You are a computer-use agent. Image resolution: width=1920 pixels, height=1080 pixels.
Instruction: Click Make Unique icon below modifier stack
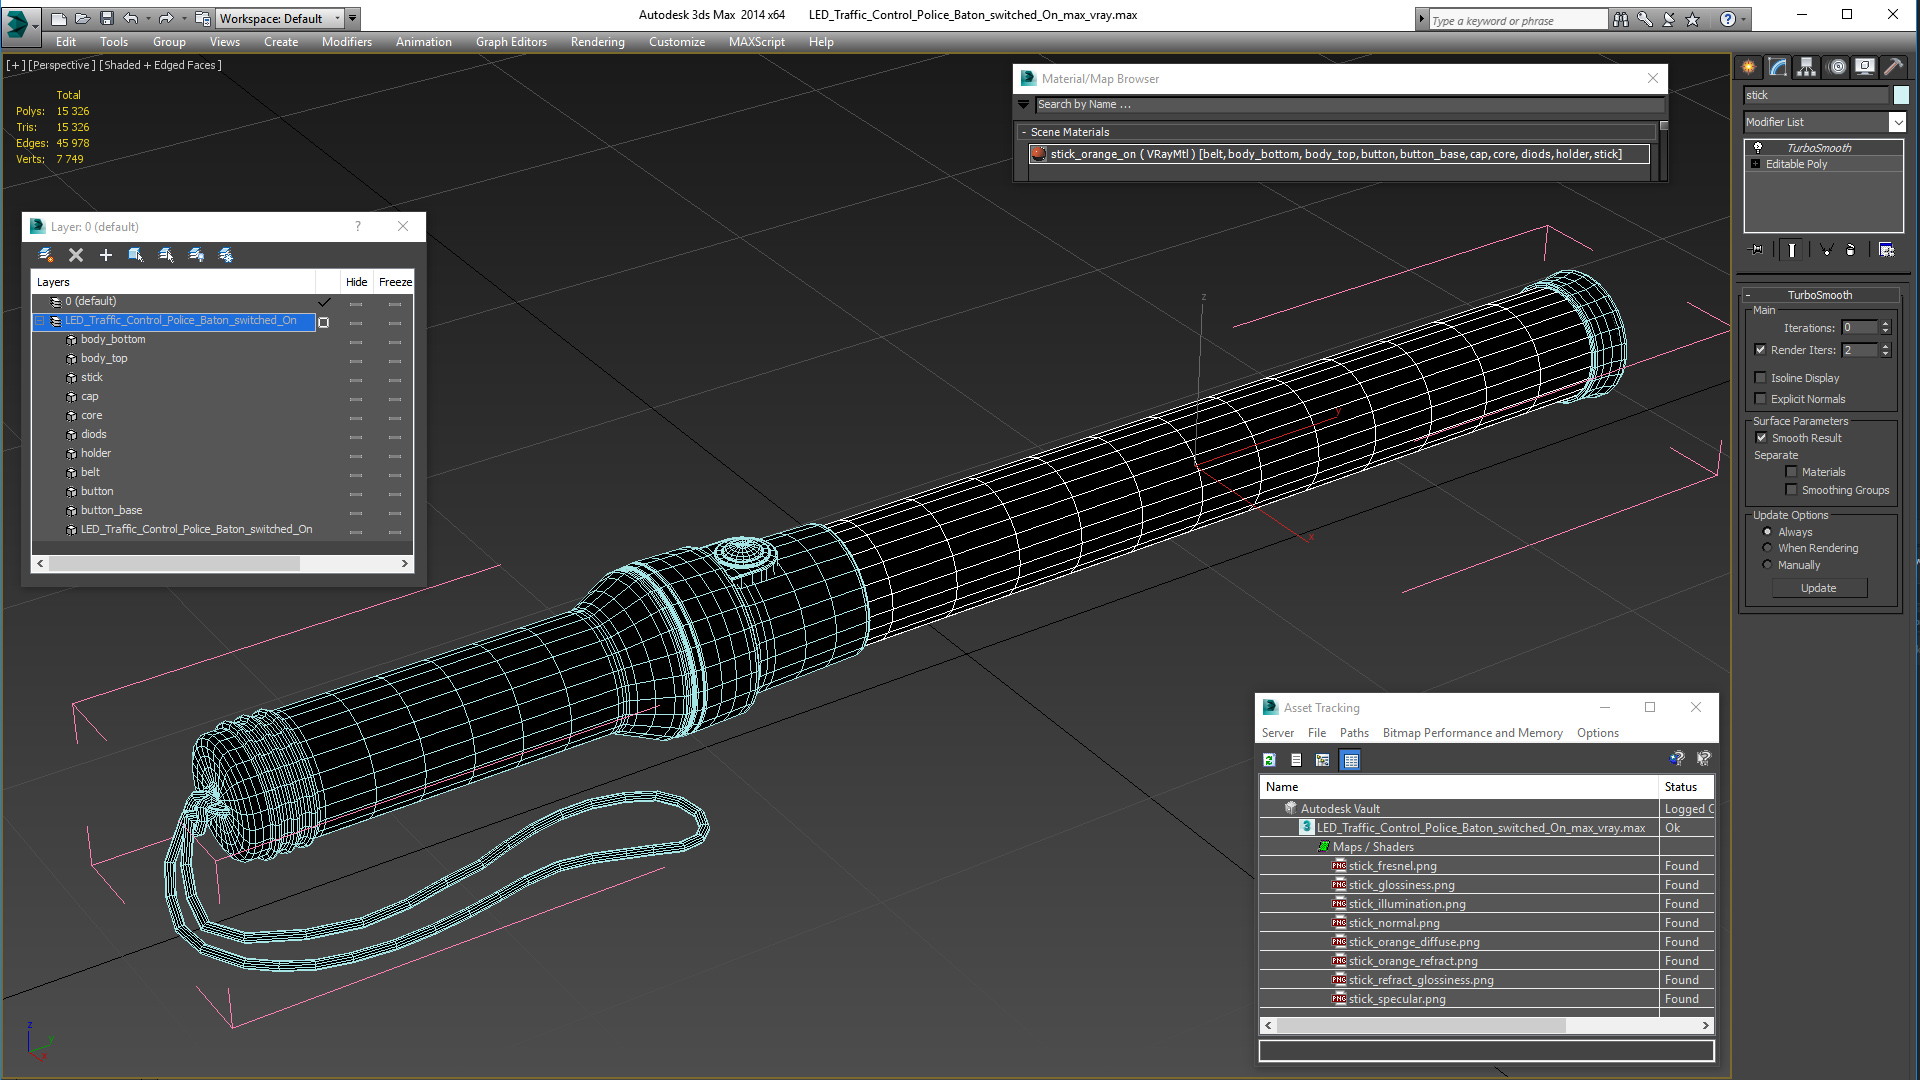(x=1826, y=250)
